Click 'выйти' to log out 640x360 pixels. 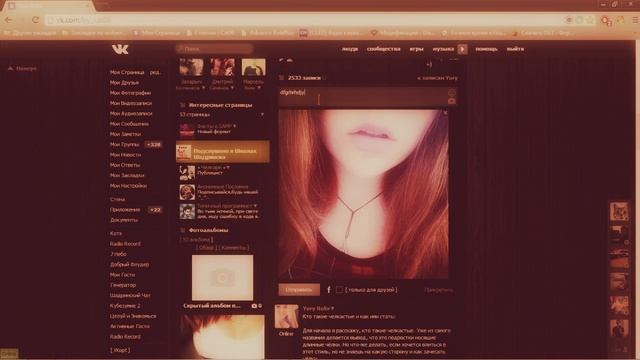pos(515,49)
